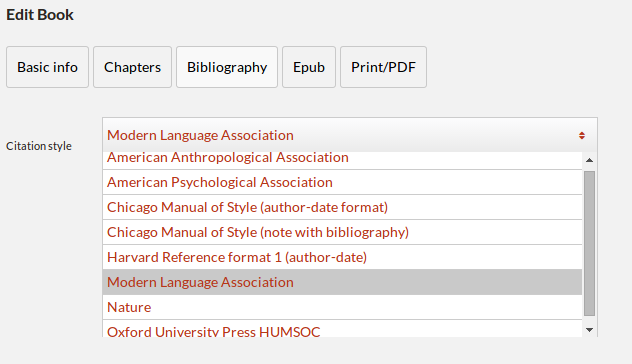Select the Bibliography tab

click(x=227, y=67)
